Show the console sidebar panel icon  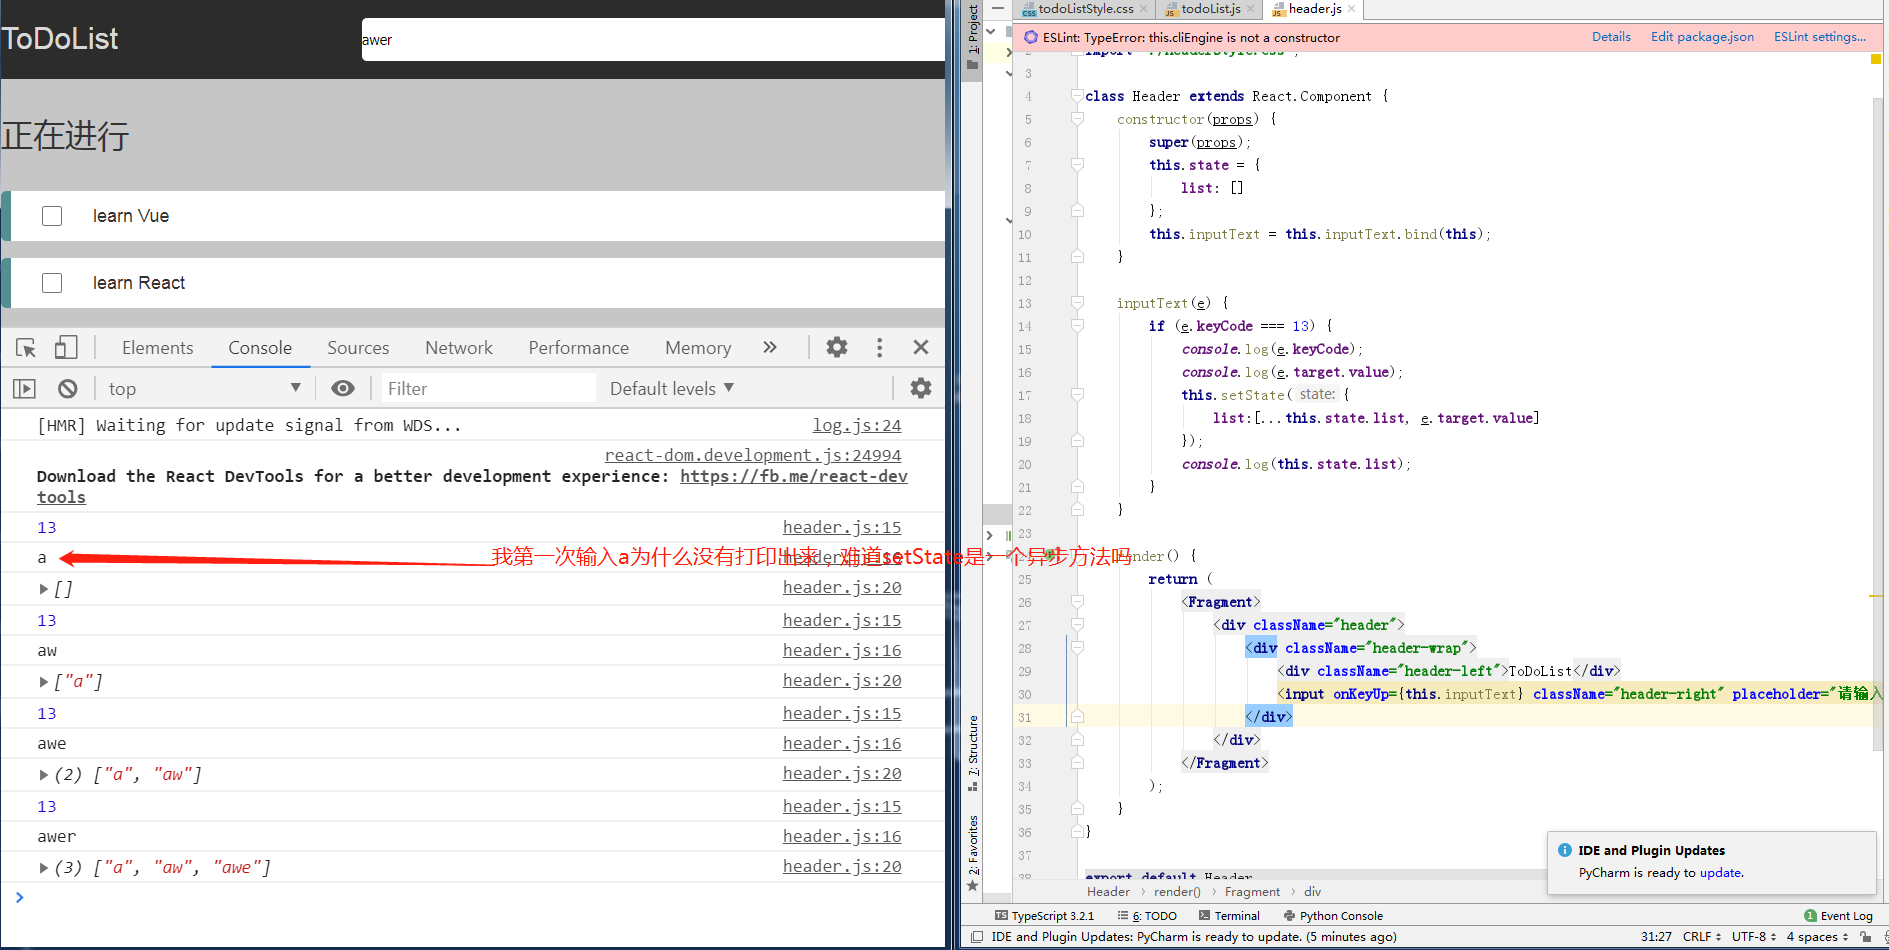coord(25,389)
